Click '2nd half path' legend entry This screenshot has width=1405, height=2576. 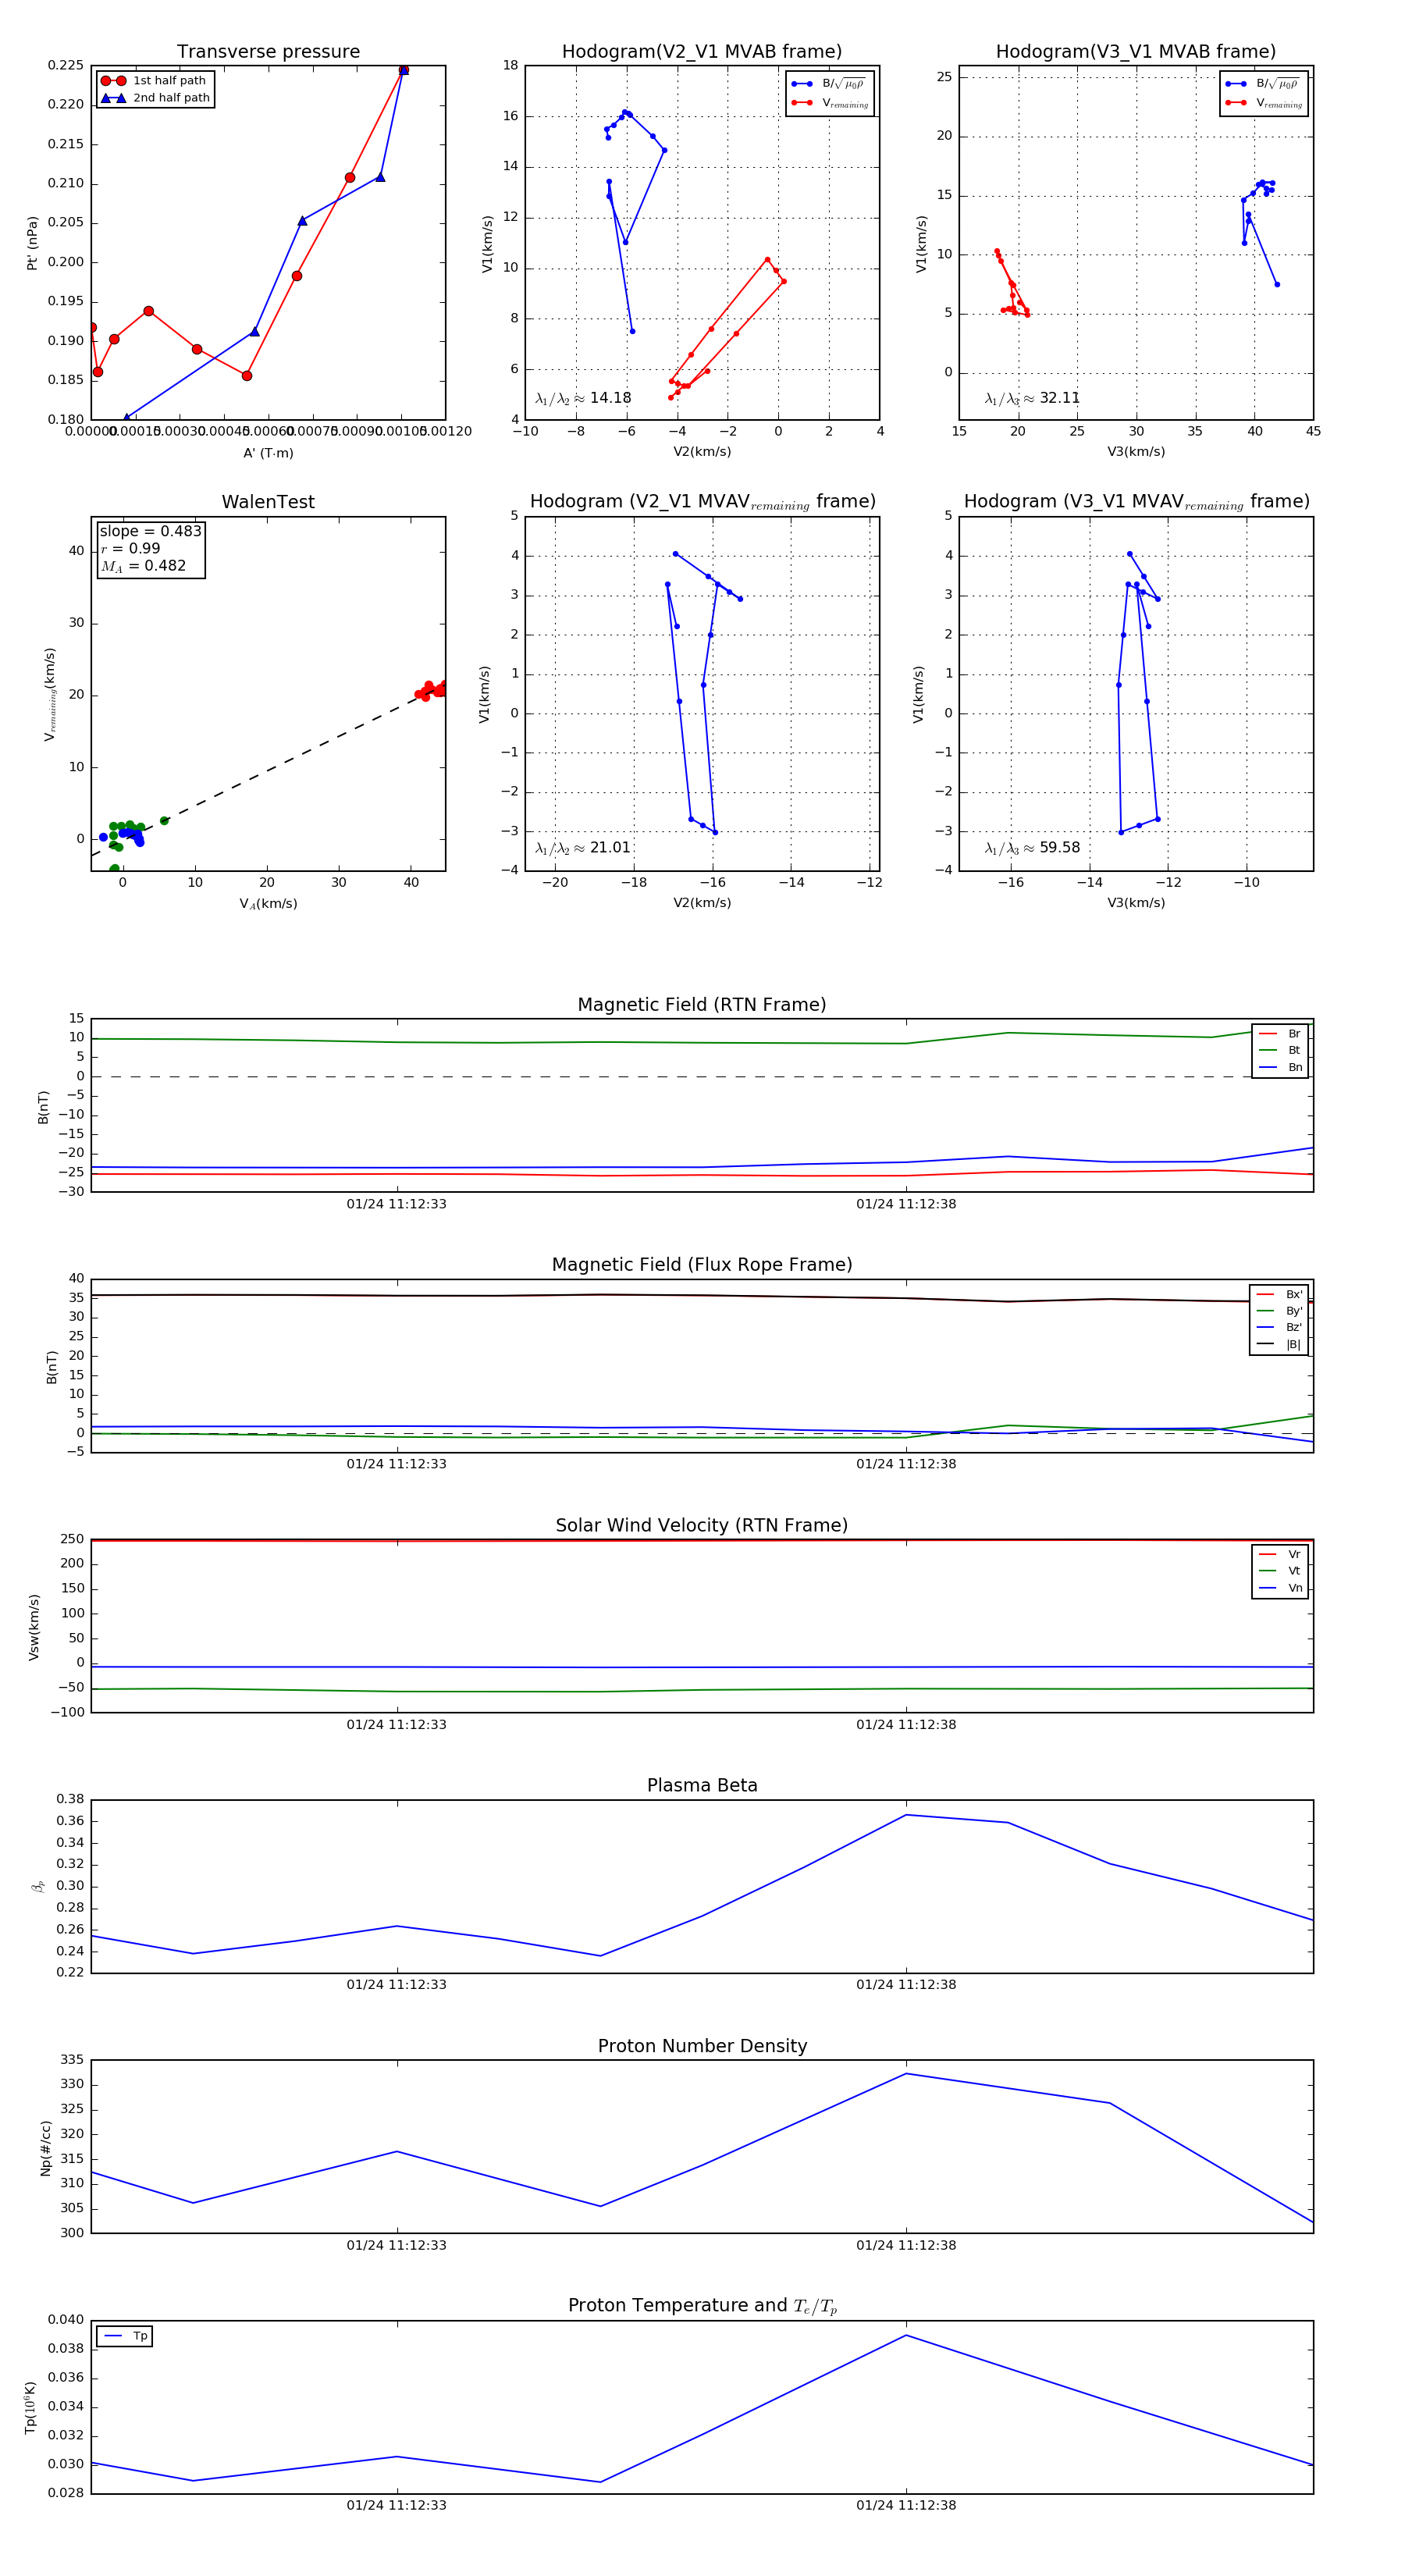click(155, 98)
